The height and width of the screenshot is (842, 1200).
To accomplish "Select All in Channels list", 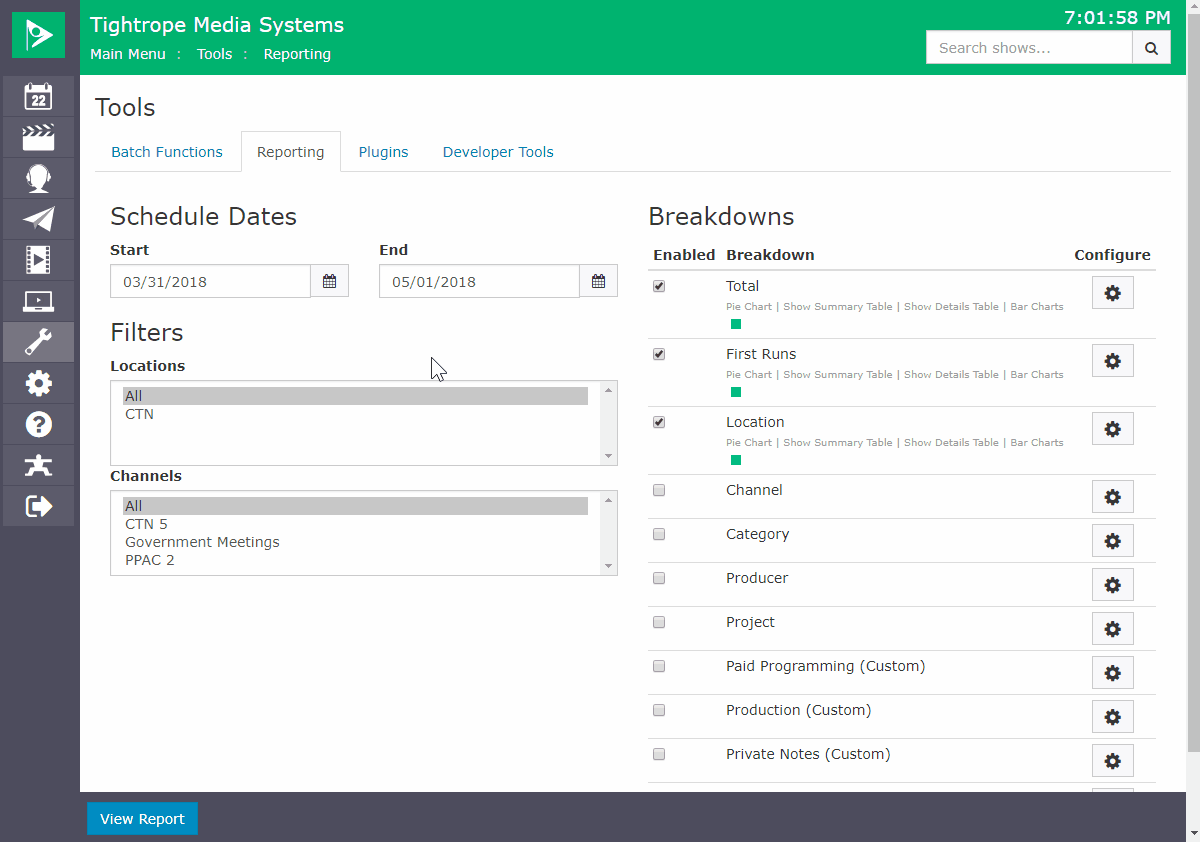I will (356, 506).
